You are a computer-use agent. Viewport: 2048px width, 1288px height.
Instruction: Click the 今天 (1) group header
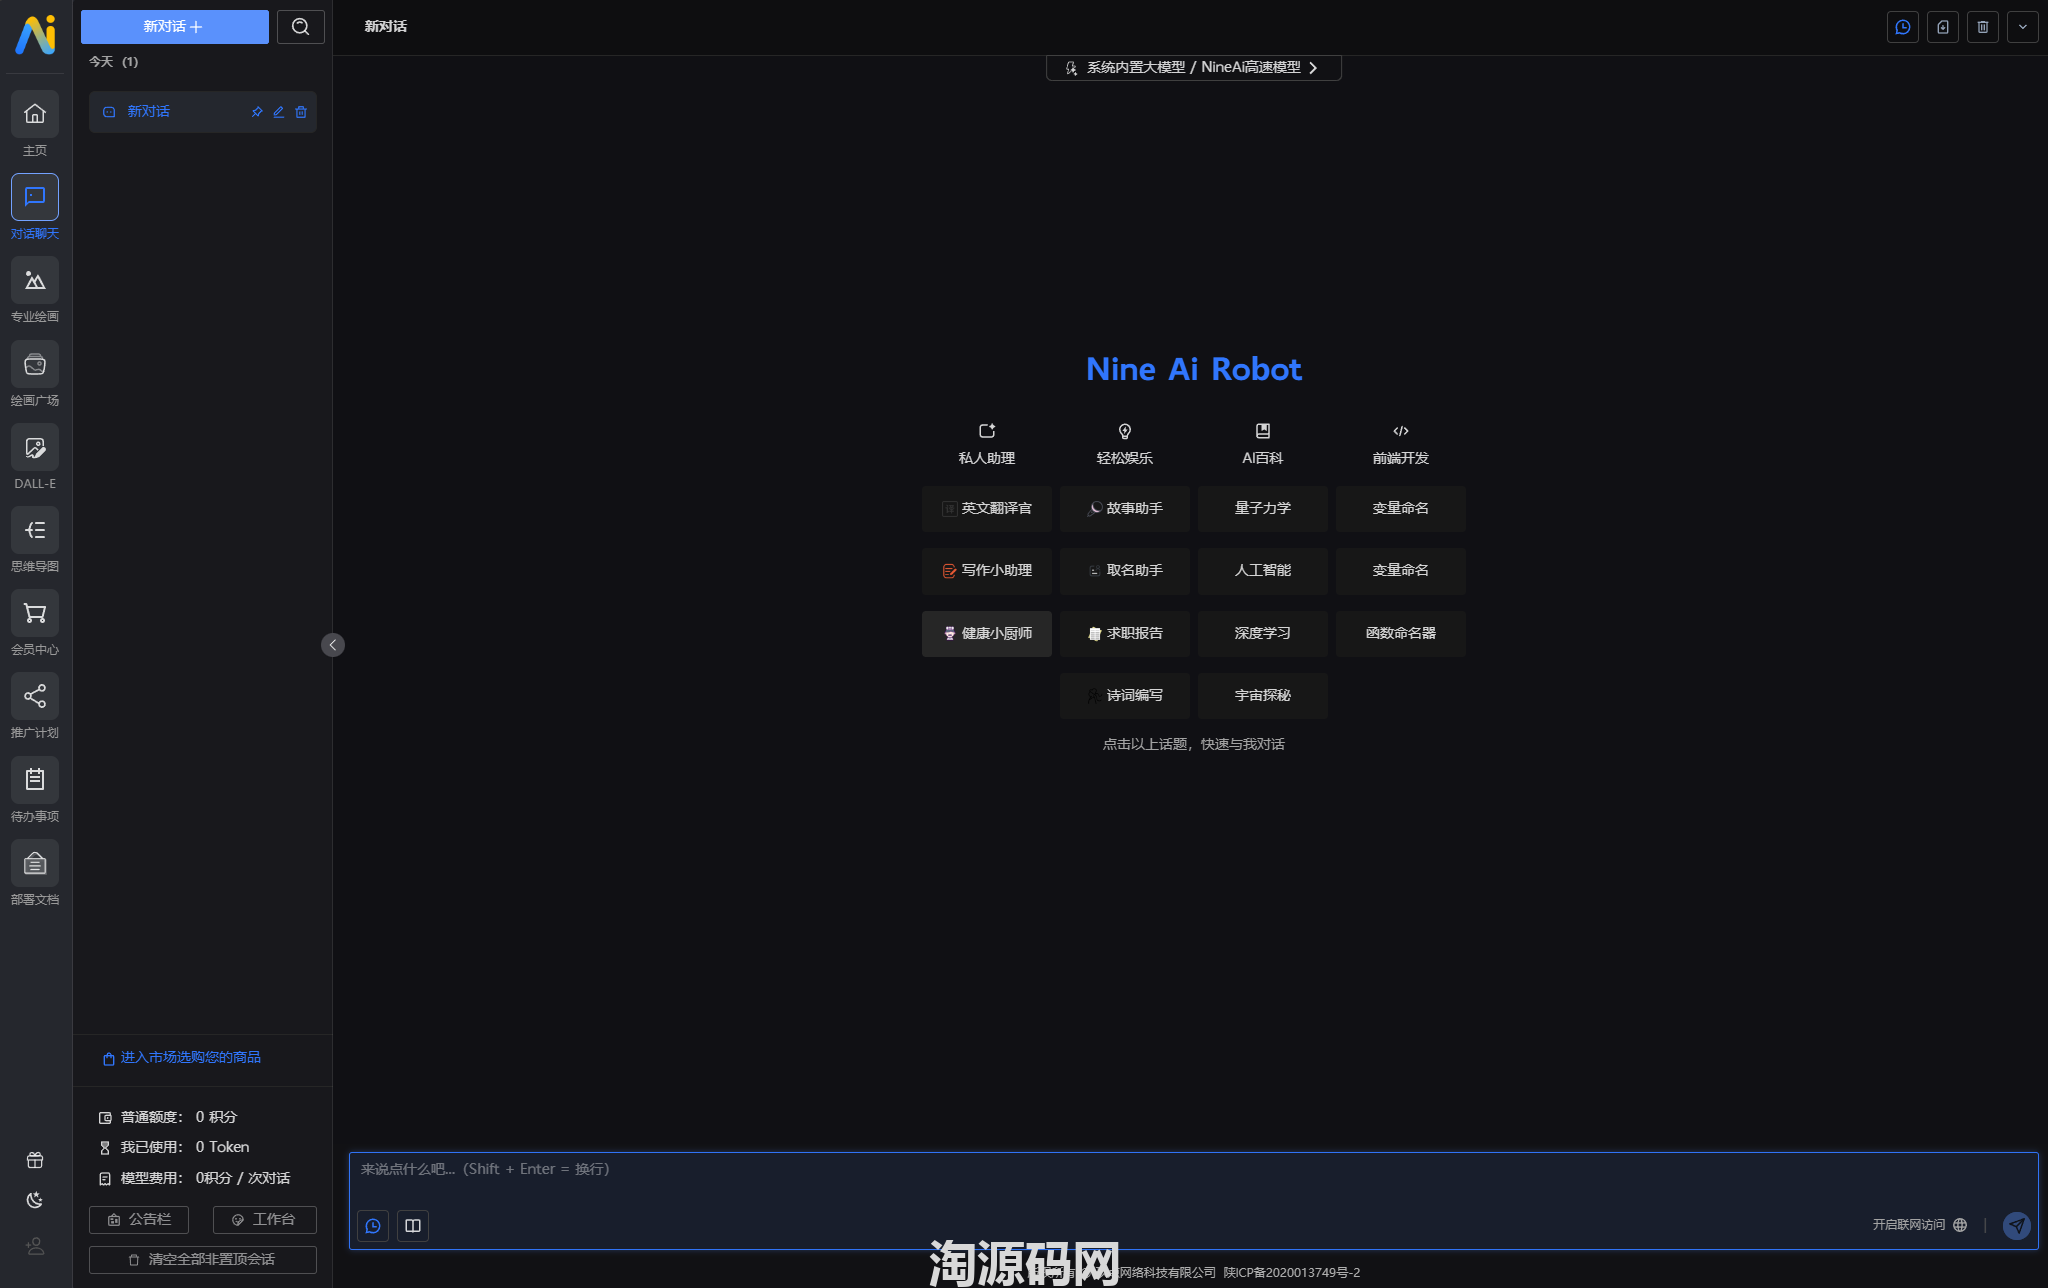click(114, 62)
